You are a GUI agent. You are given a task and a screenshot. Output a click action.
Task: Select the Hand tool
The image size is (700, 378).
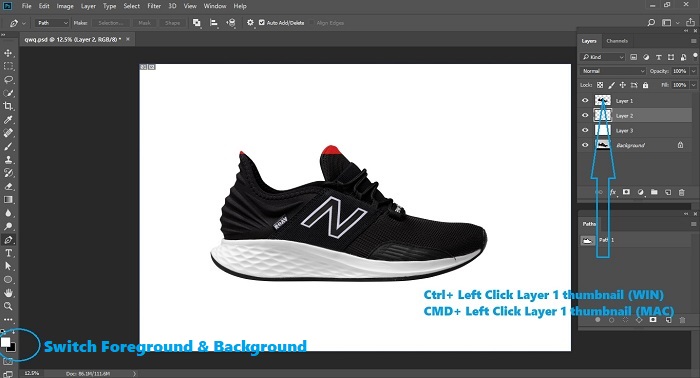click(8, 293)
